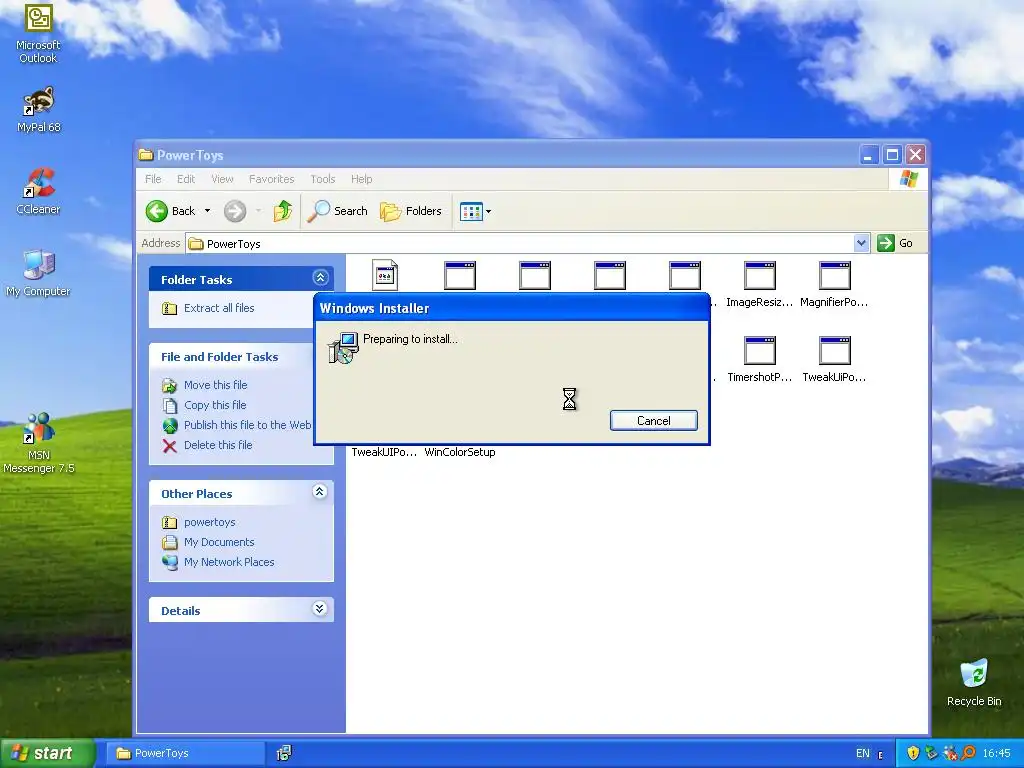Open the Search pane
The image size is (1024, 768).
click(x=338, y=211)
